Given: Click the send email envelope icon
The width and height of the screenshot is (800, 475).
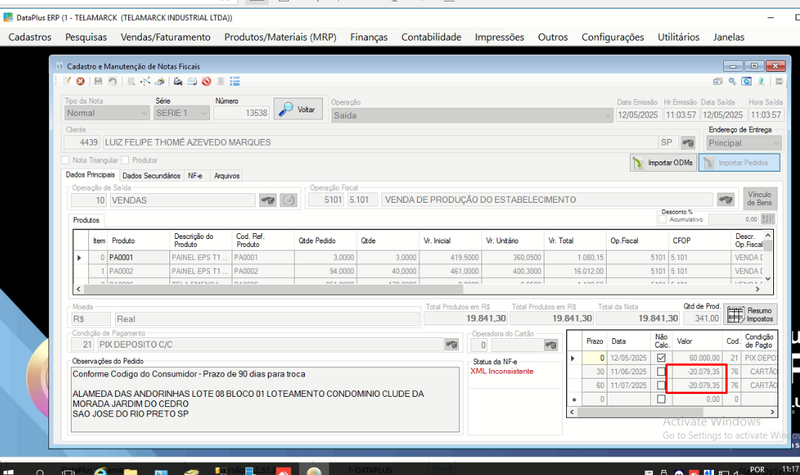Looking at the screenshot, I should (192, 81).
